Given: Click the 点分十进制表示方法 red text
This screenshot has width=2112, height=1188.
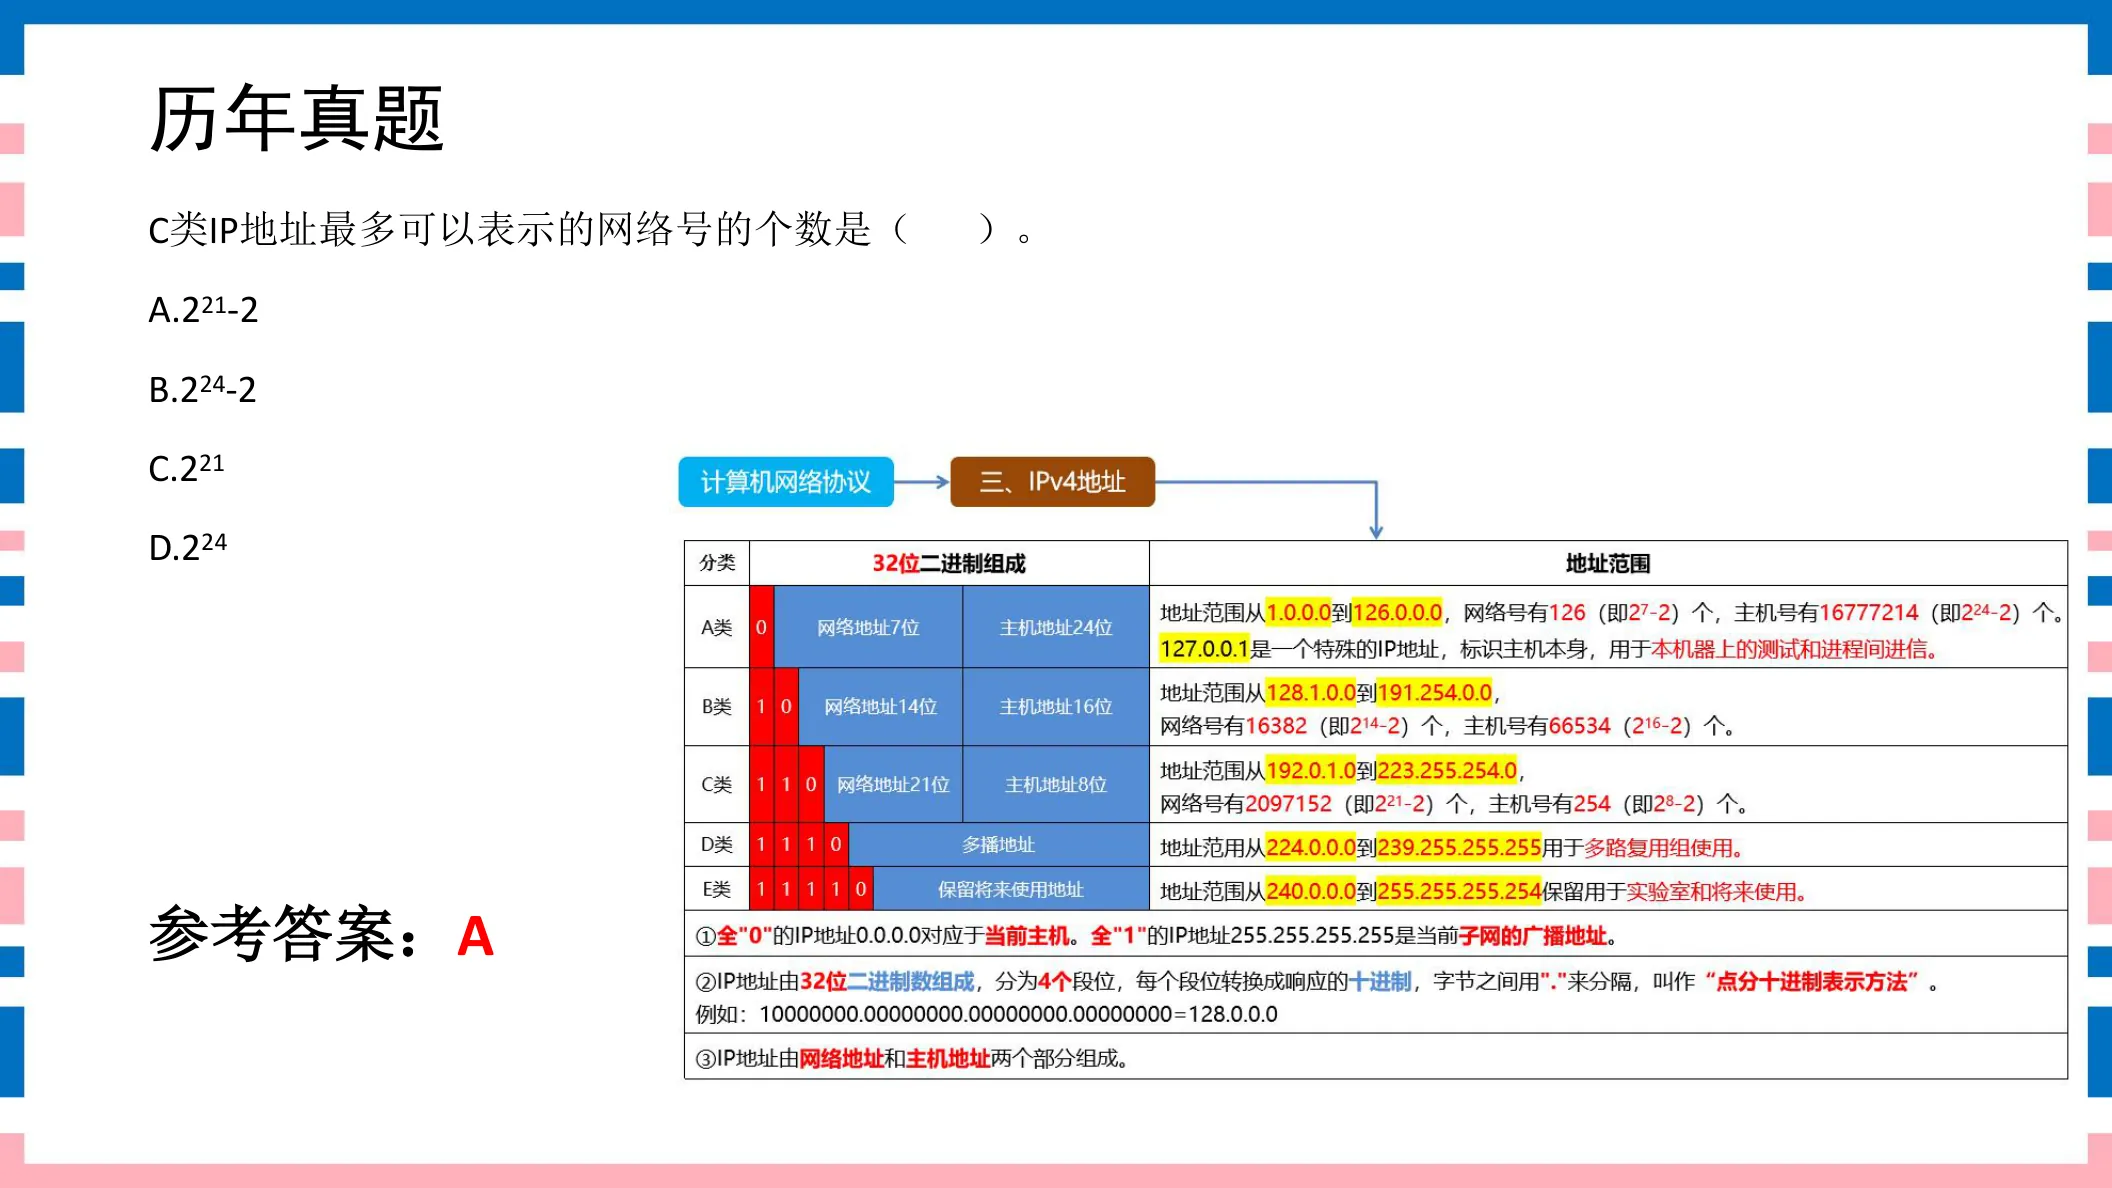Looking at the screenshot, I should click(x=1811, y=981).
